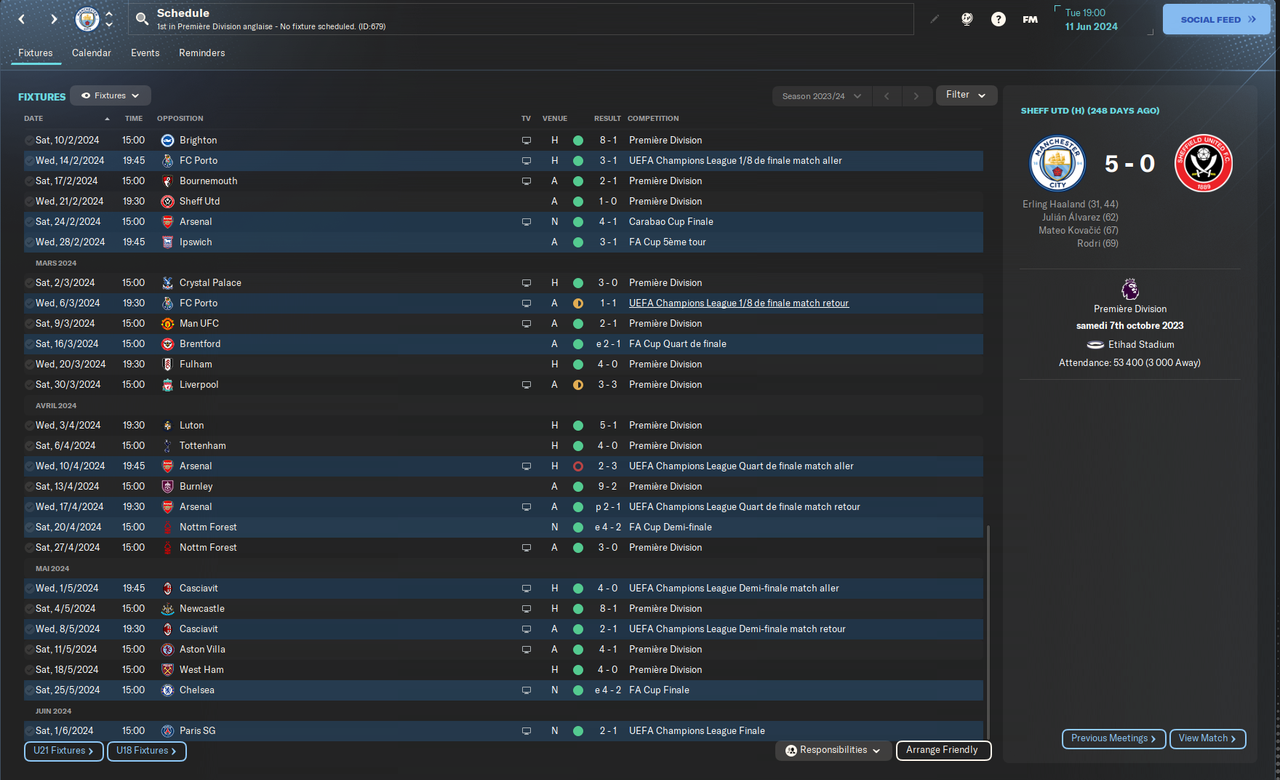The image size is (1280, 780).
Task: Toggle the circle beside Sat, 30/3/2024
Action: tap(29, 385)
